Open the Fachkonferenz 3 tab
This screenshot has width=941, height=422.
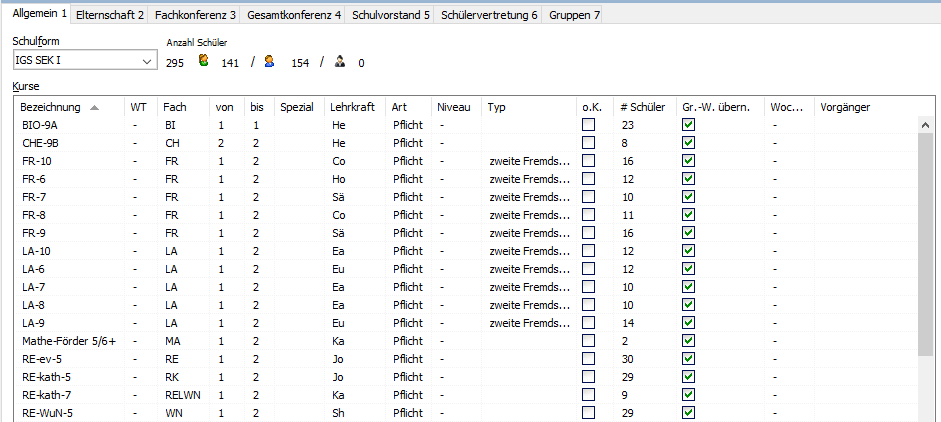pos(196,15)
